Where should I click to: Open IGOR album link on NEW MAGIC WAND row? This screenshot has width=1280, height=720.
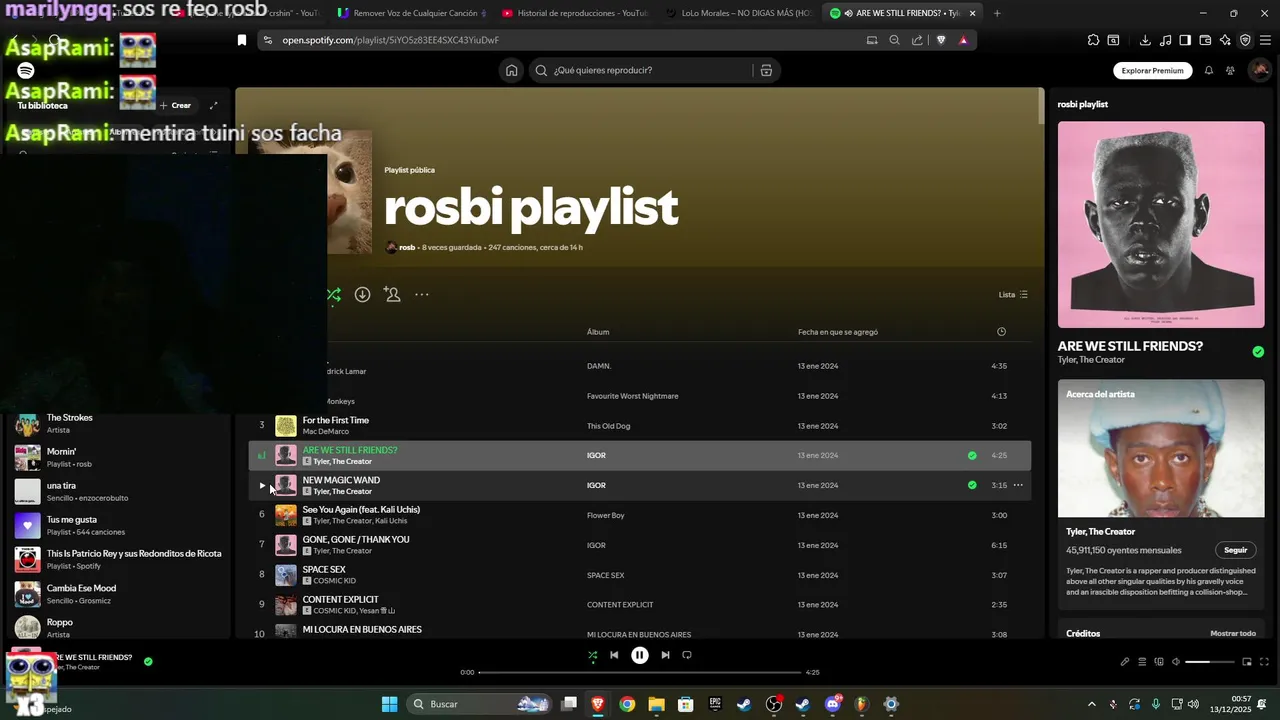point(596,485)
